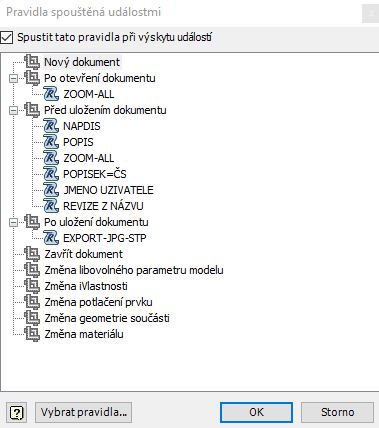The image size is (379, 428).
Task: Click the rule icon next to JMENO UZIVATELE
Action: [x=51, y=190]
